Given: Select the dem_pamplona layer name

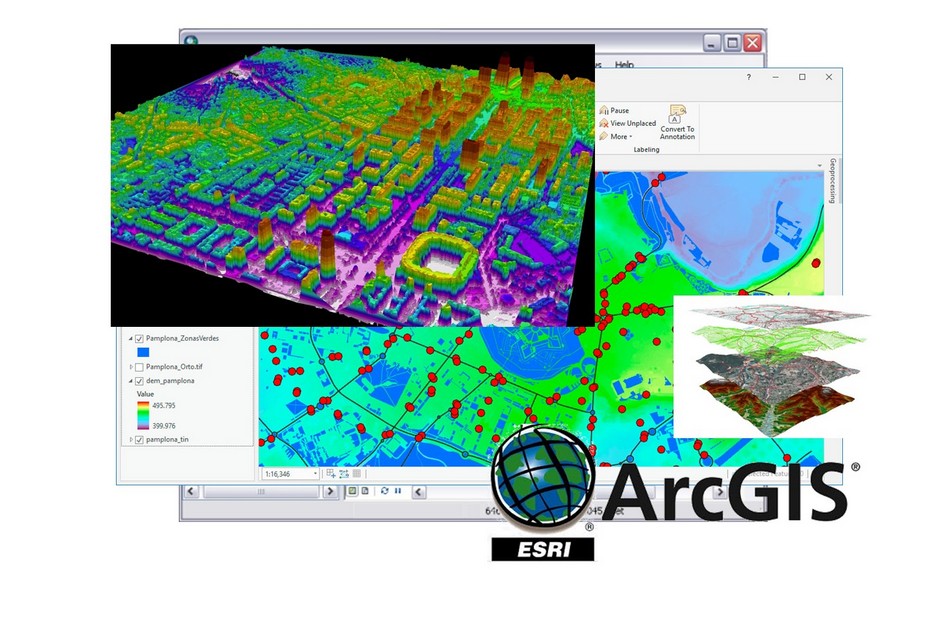Looking at the screenshot, I should click(170, 380).
